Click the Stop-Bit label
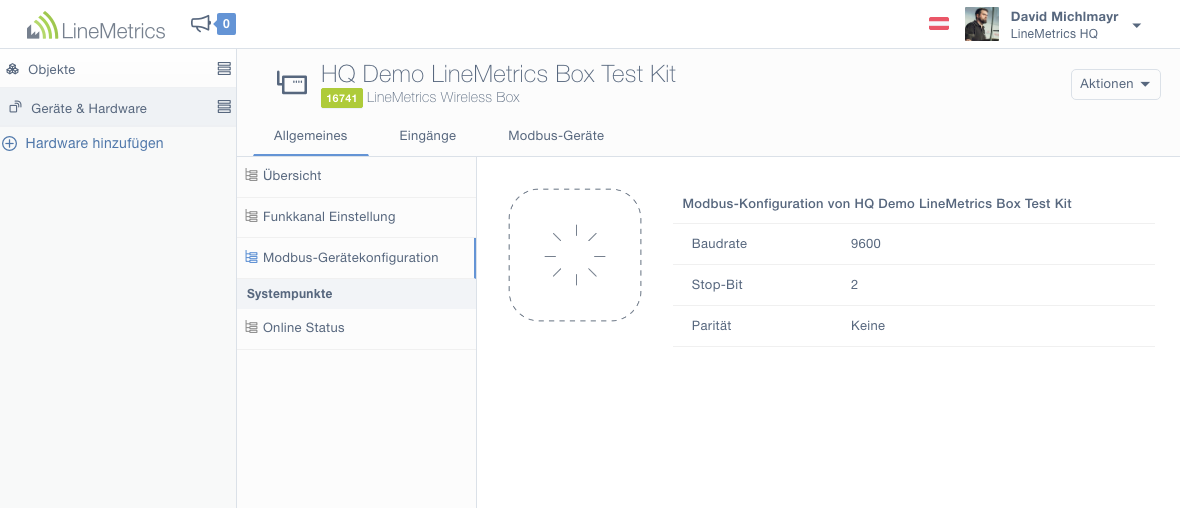This screenshot has width=1180, height=508. point(716,284)
